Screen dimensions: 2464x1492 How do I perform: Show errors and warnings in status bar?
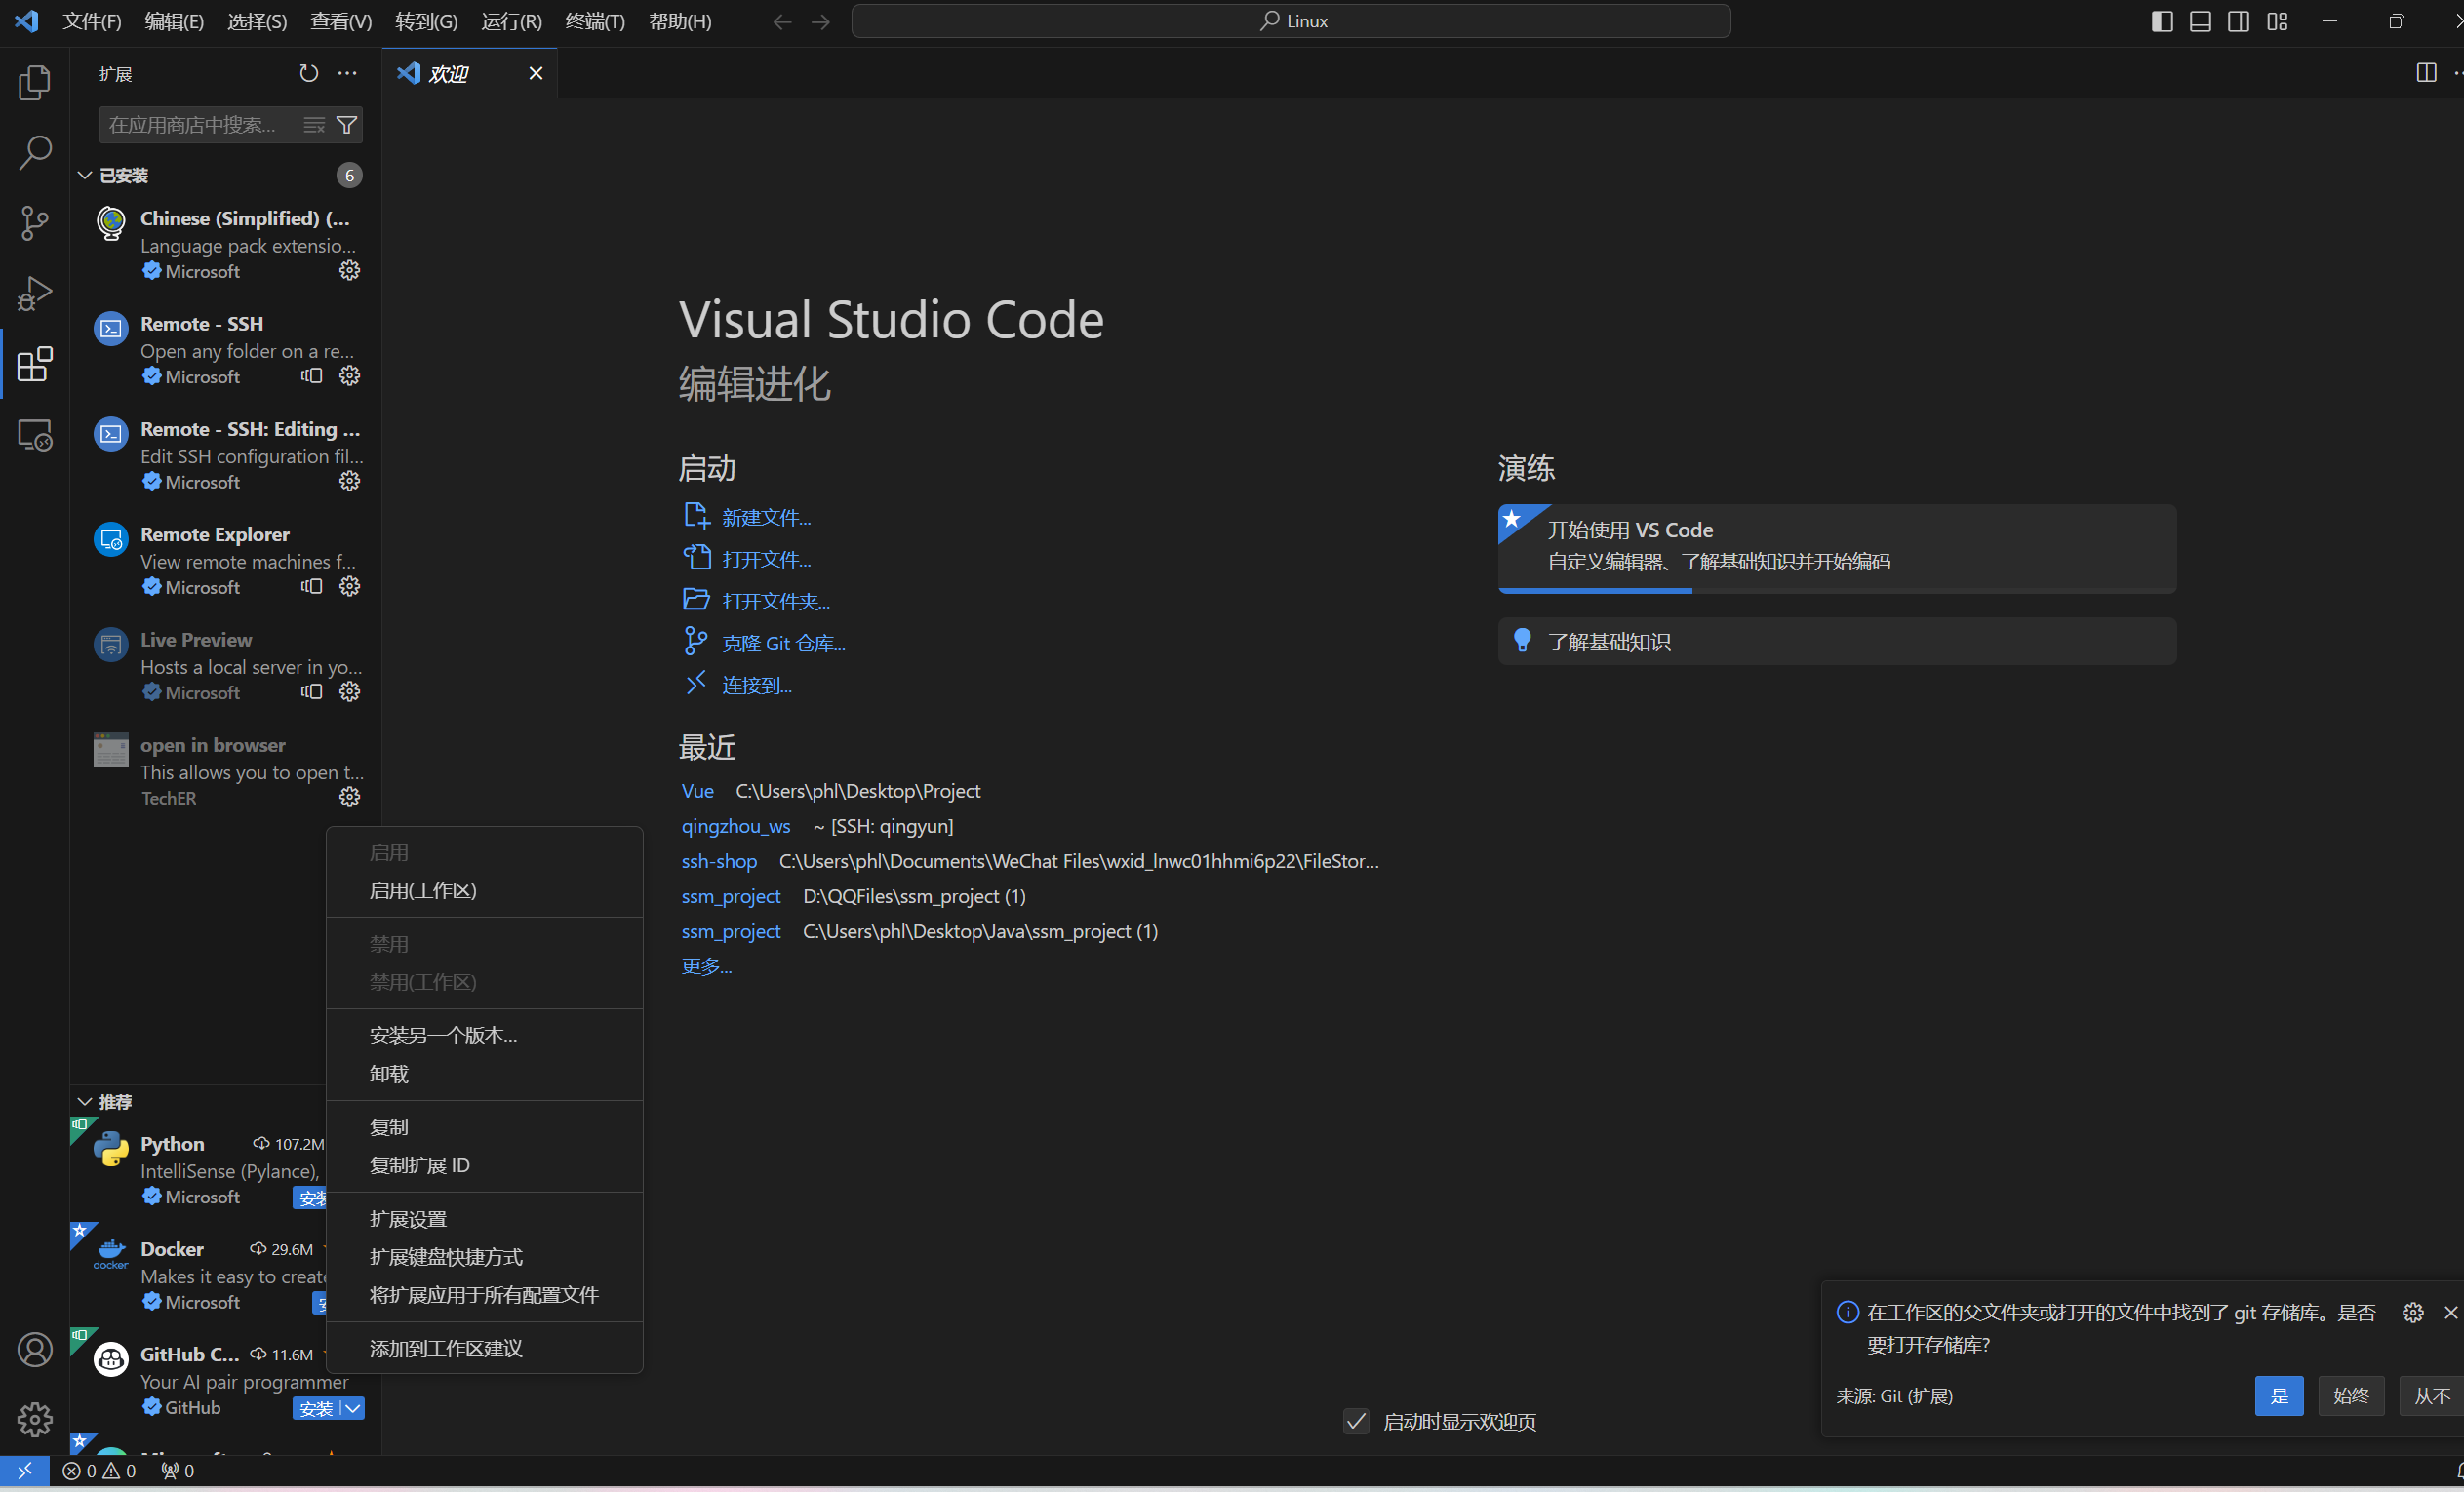(x=99, y=1471)
